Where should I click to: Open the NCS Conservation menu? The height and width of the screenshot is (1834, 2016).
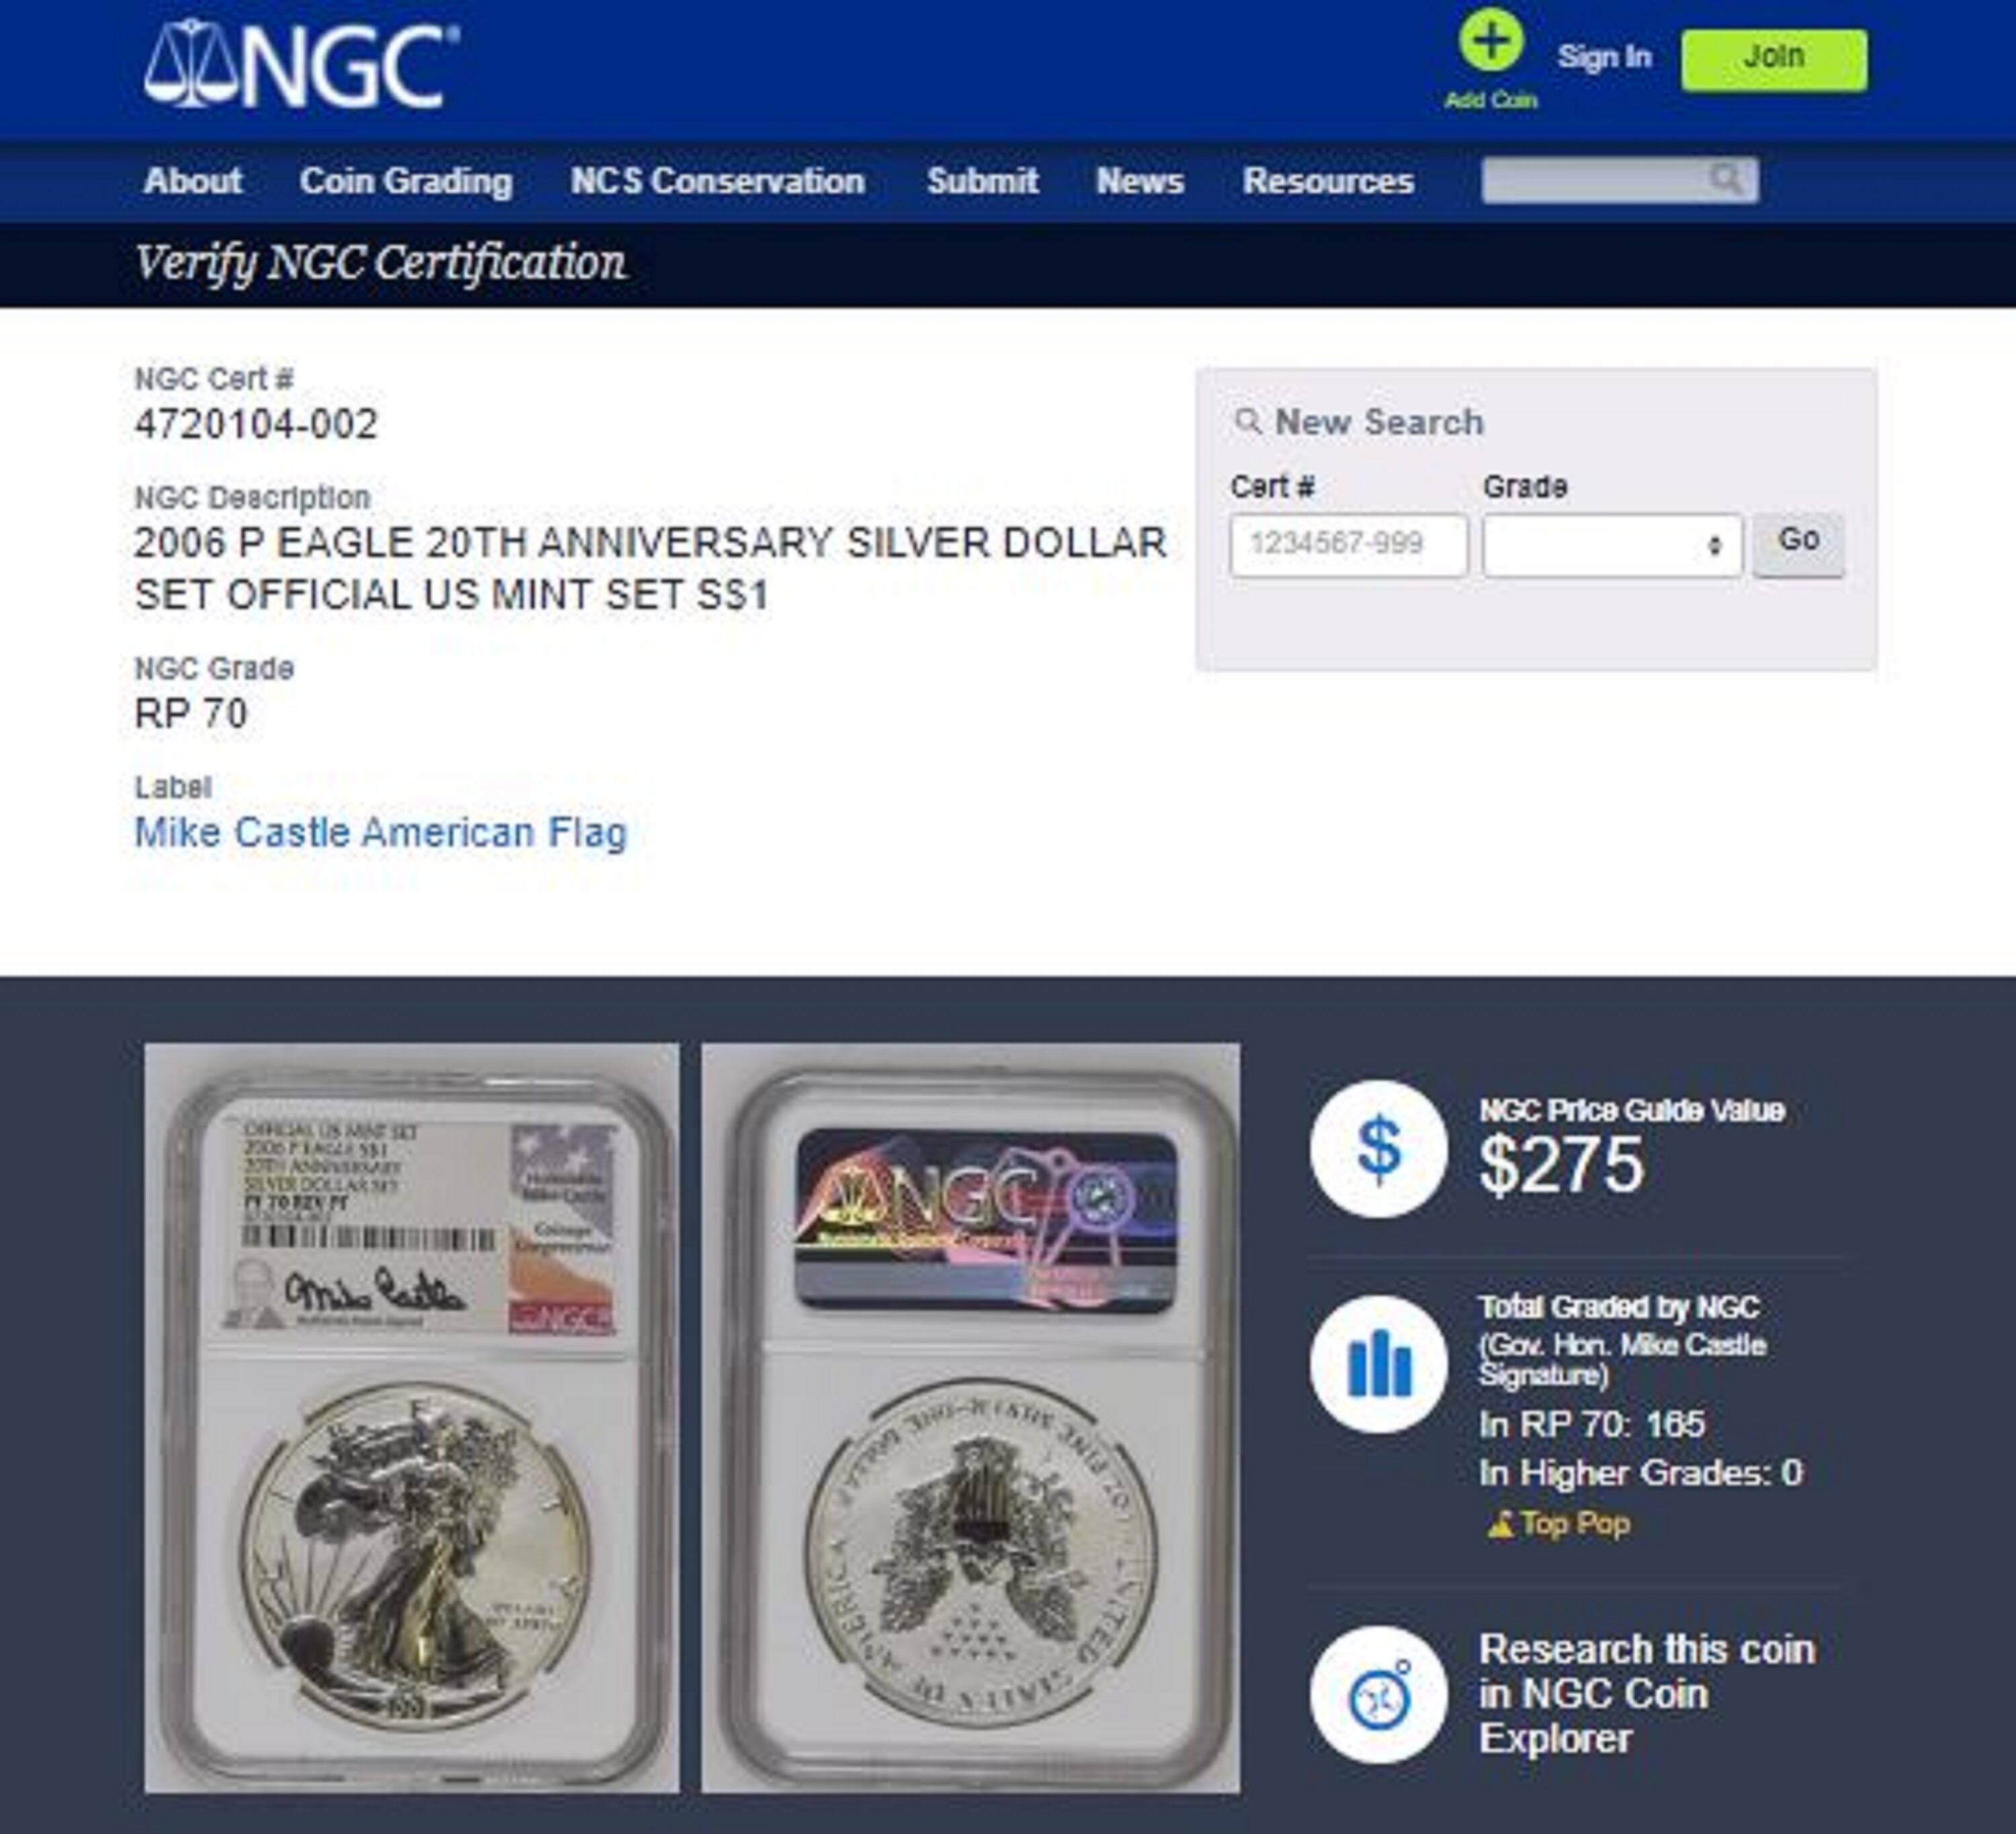coord(717,181)
